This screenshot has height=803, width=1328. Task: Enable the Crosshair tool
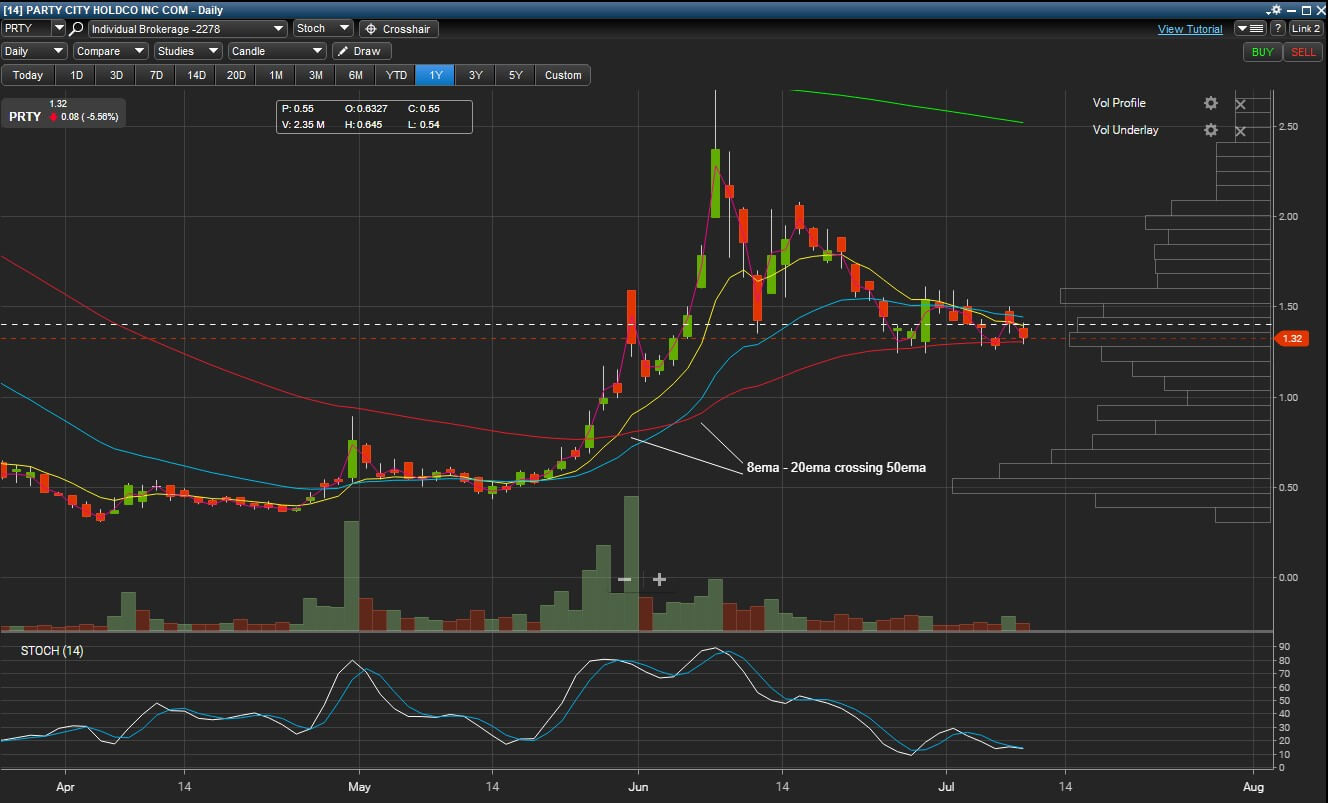click(398, 29)
